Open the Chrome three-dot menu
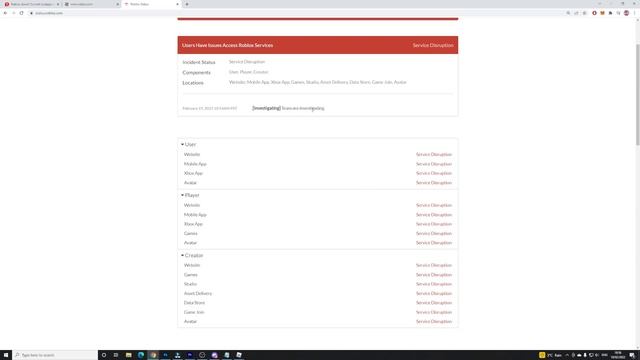Viewport: 640px width, 360px height. pyautogui.click(x=634, y=13)
